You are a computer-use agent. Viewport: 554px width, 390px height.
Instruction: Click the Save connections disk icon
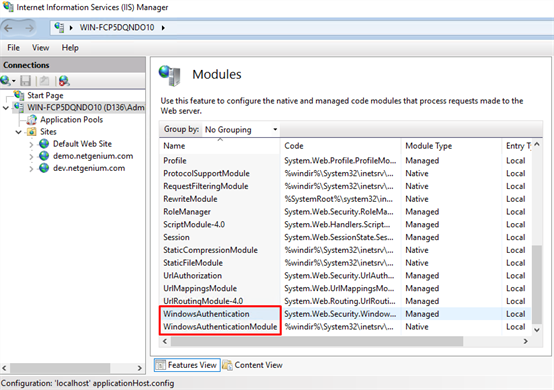(x=25, y=81)
